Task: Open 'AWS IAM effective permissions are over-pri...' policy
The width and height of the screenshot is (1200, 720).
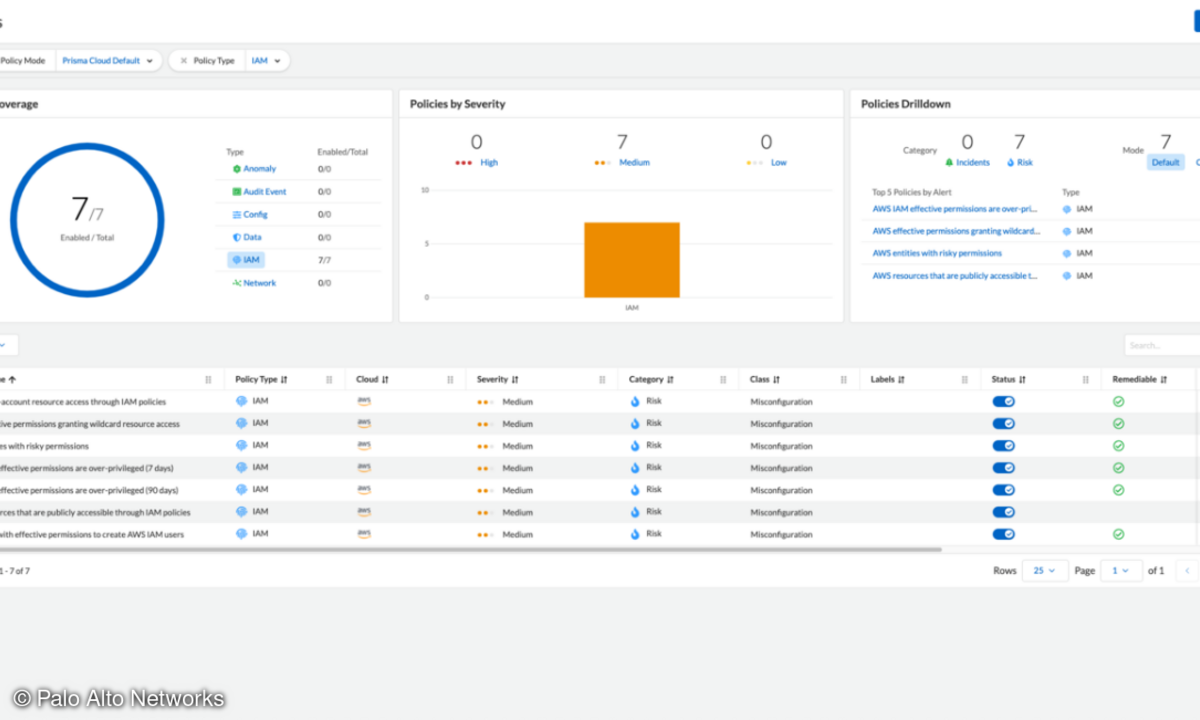Action: coord(955,210)
